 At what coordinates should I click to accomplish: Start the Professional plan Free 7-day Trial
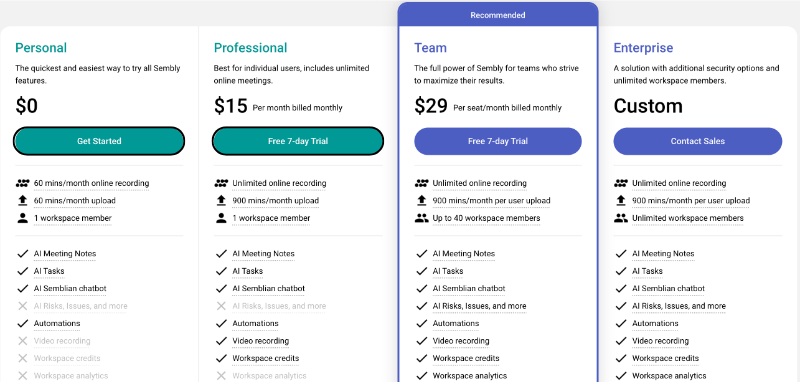pyautogui.click(x=297, y=141)
